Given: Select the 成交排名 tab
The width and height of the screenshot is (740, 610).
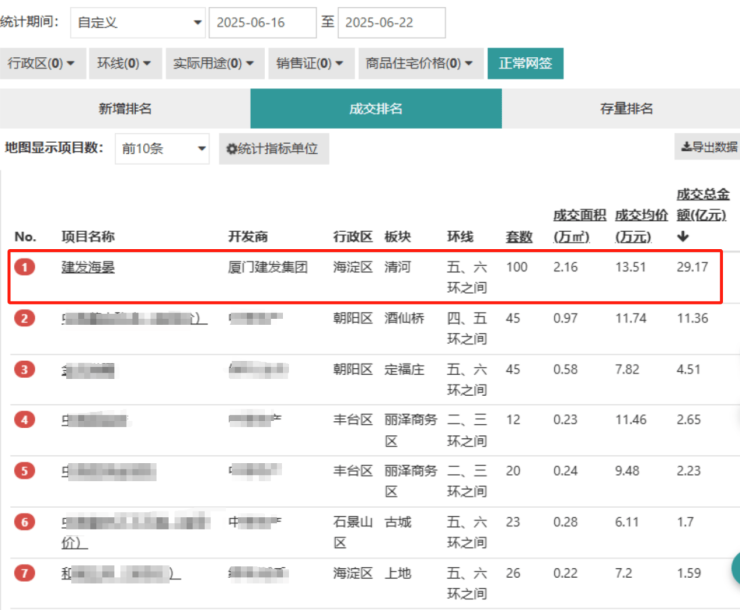Looking at the screenshot, I should point(375,108).
